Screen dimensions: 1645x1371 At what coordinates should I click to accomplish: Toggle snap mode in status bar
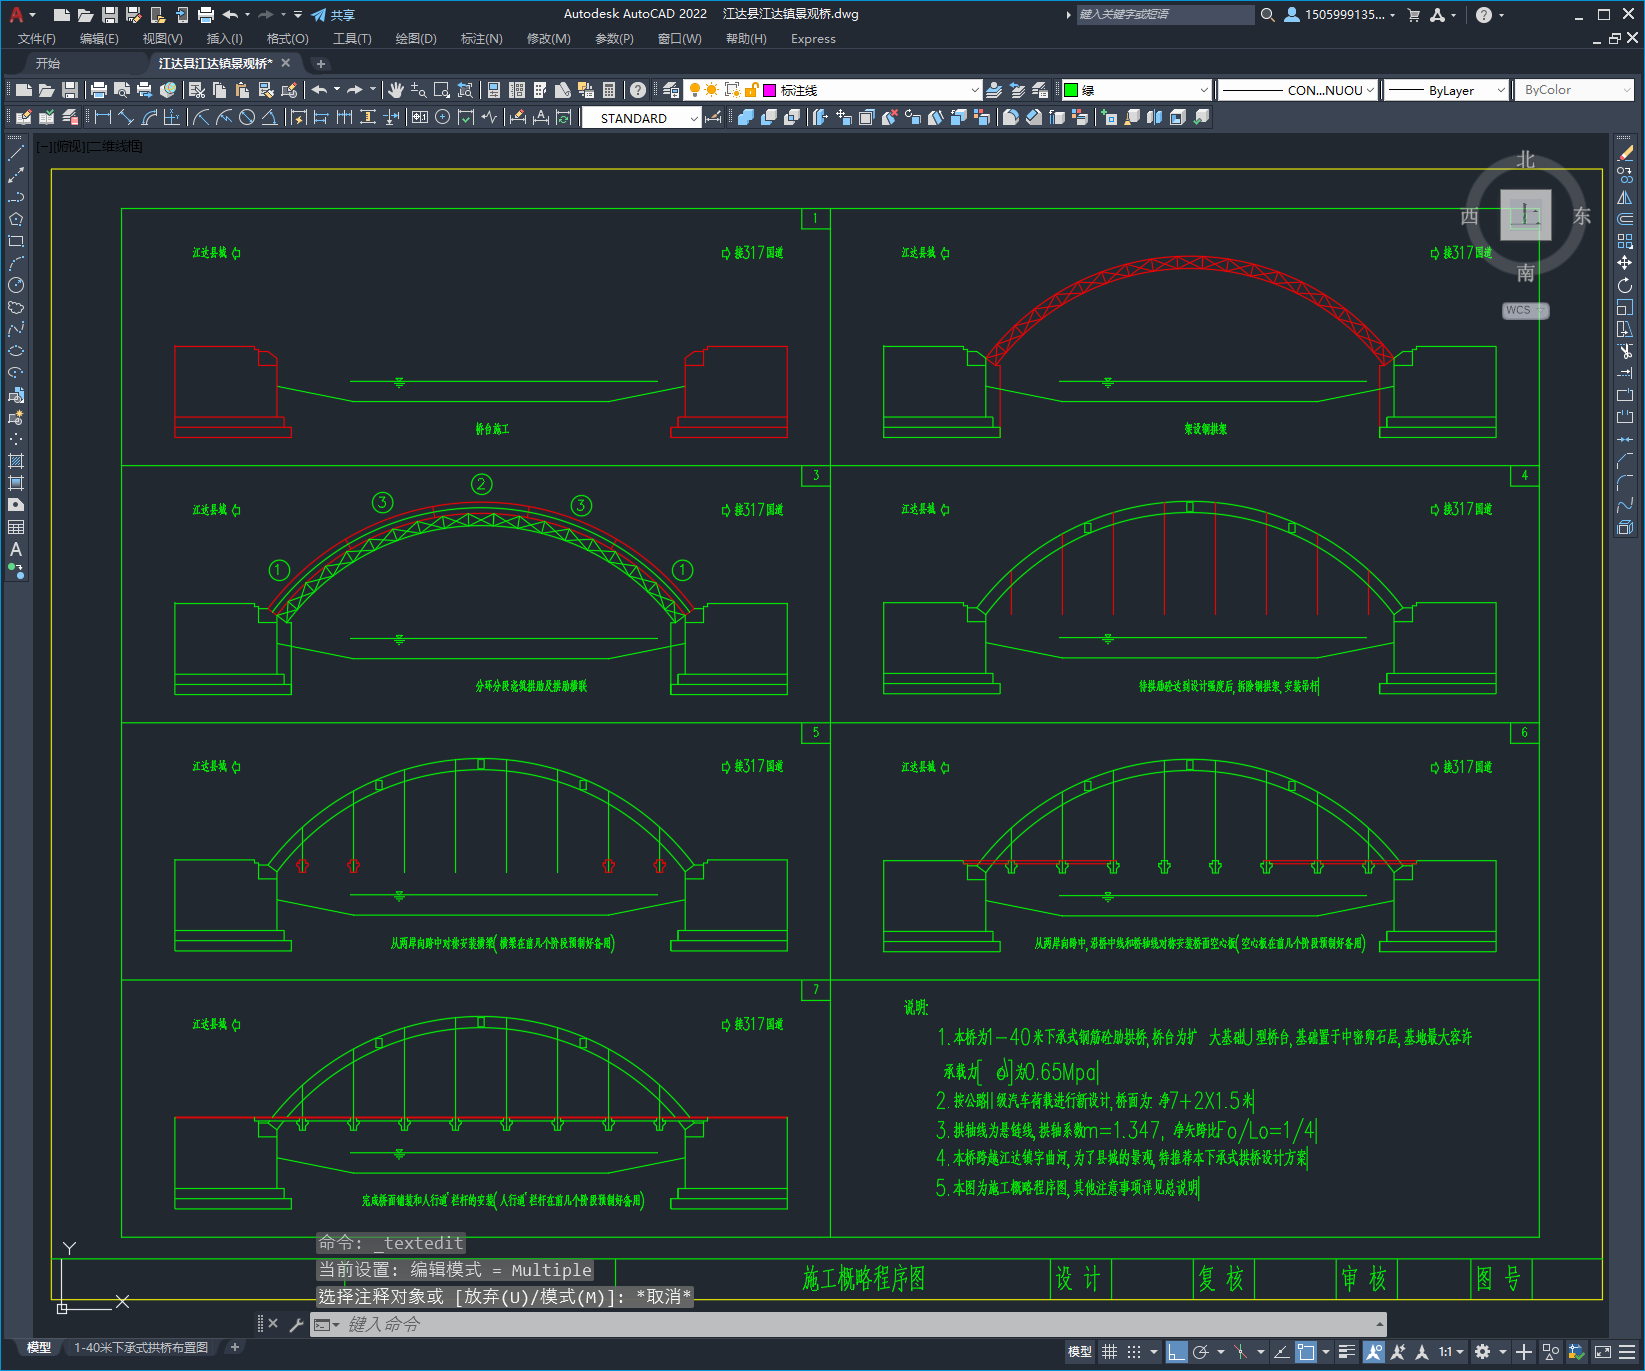click(1134, 1352)
